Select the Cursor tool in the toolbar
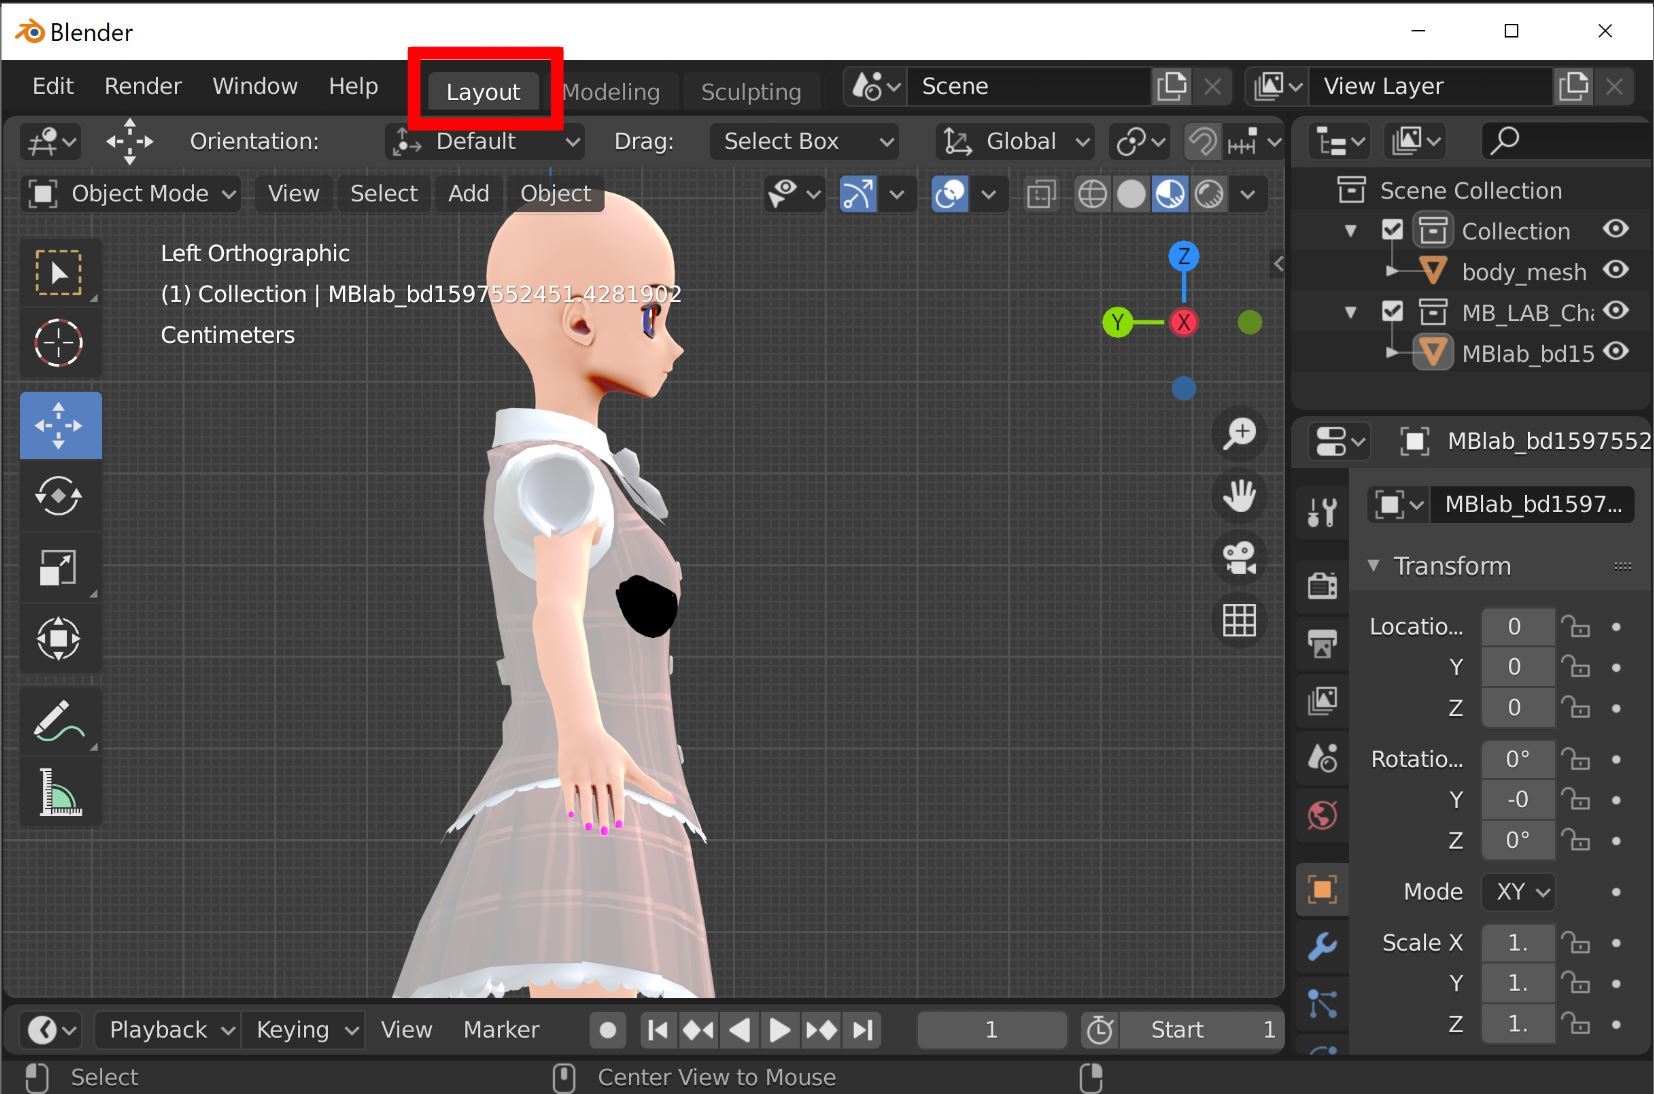 (x=59, y=343)
